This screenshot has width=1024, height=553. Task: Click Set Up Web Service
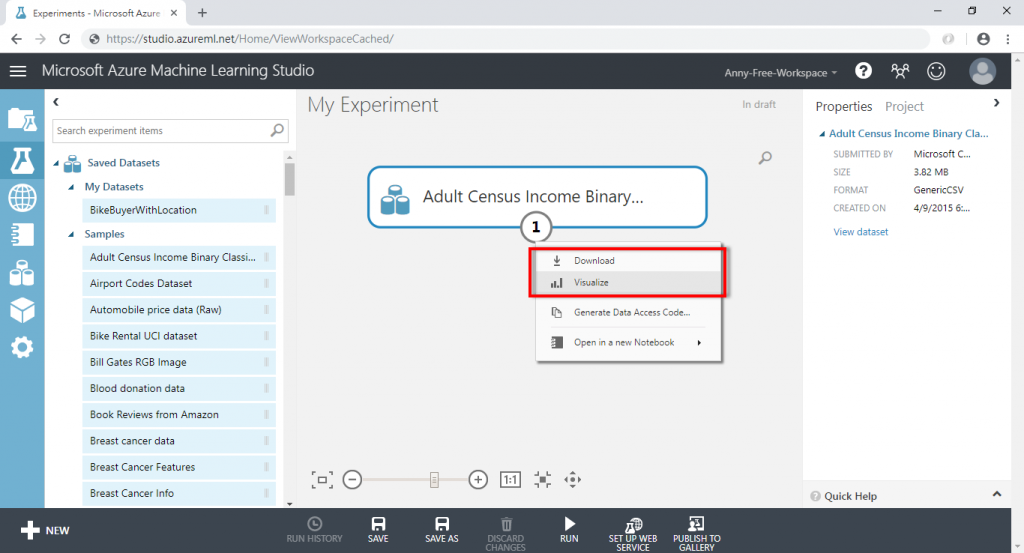(x=633, y=534)
